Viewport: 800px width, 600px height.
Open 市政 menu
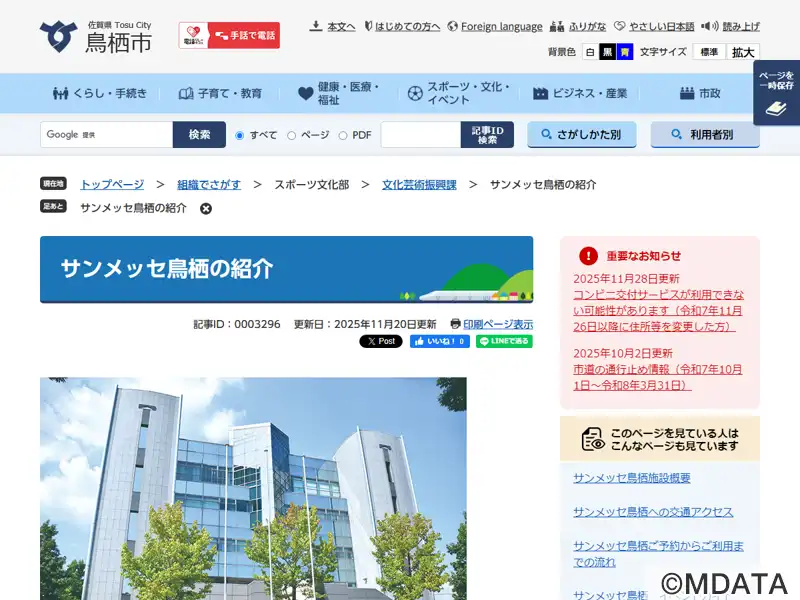tap(700, 93)
